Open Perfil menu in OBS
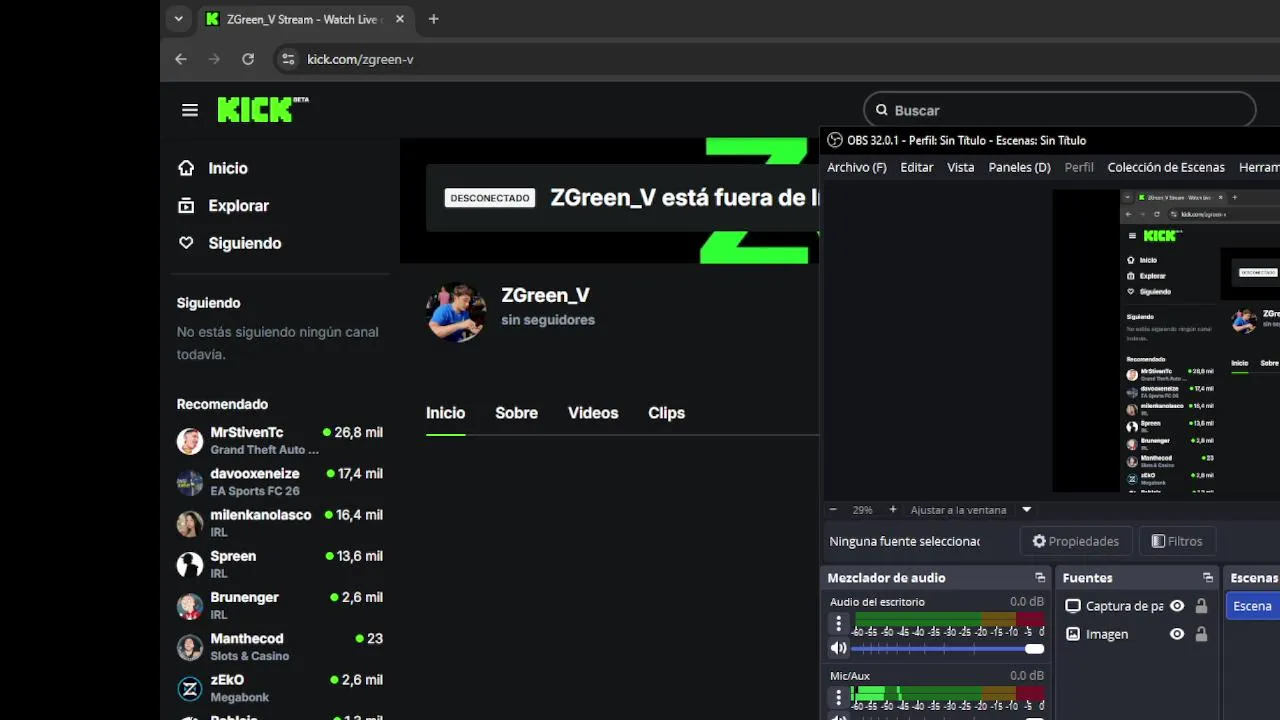Screen dimensions: 1280x720 click(x=1079, y=167)
